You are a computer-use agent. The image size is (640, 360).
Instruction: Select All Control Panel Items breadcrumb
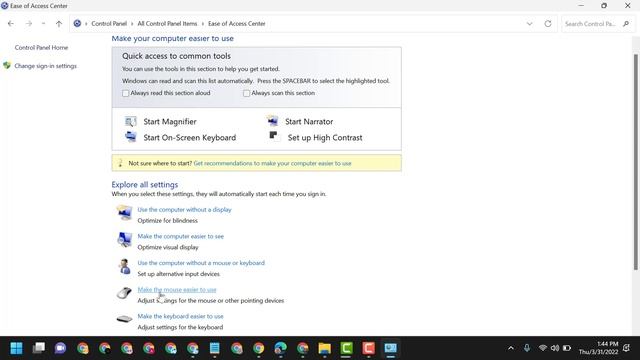167,24
